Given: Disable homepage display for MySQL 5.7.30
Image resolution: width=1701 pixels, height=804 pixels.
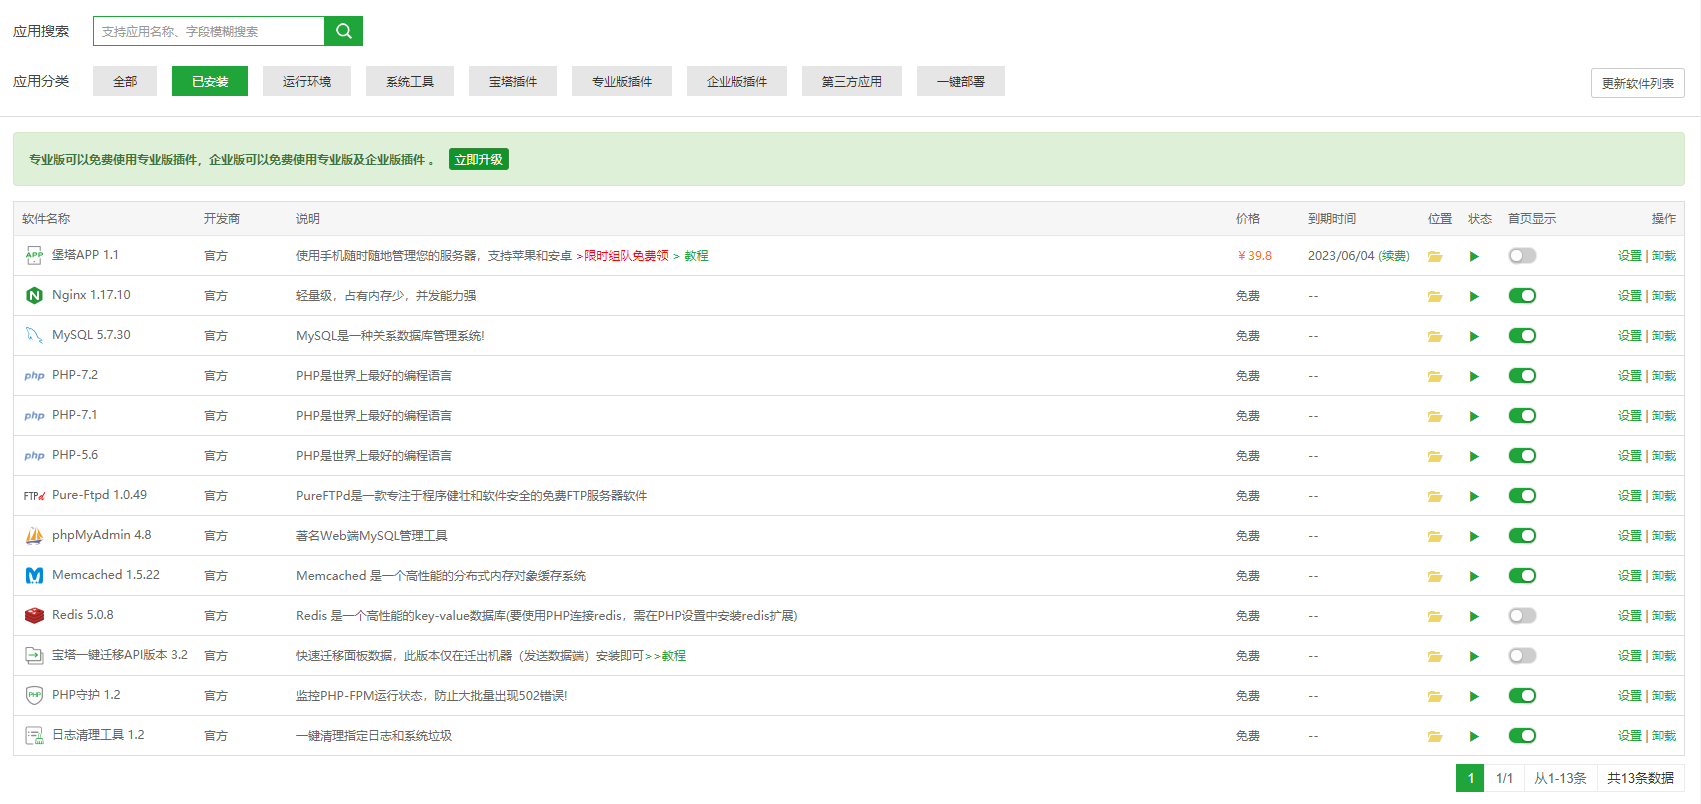Looking at the screenshot, I should point(1522,336).
